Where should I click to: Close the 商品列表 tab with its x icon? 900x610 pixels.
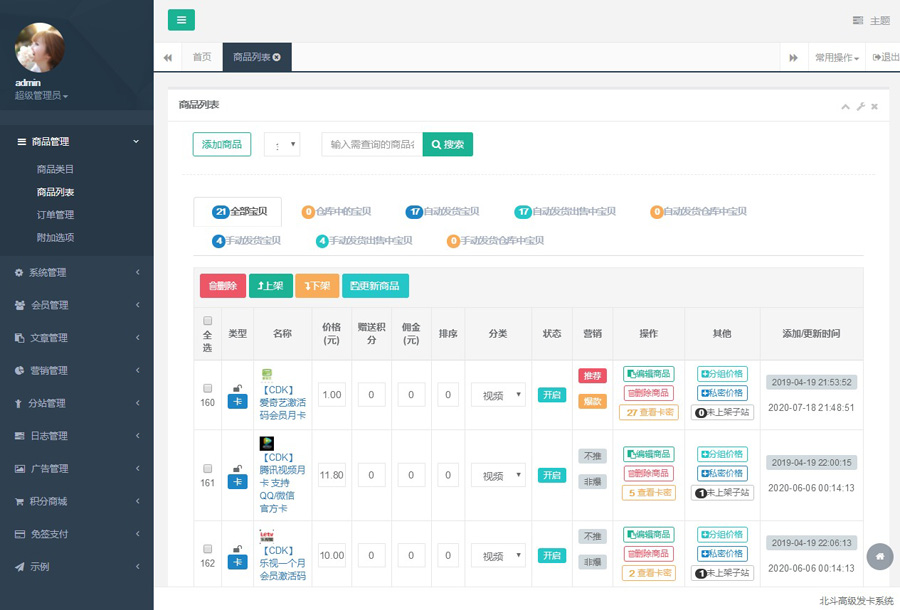click(276, 58)
